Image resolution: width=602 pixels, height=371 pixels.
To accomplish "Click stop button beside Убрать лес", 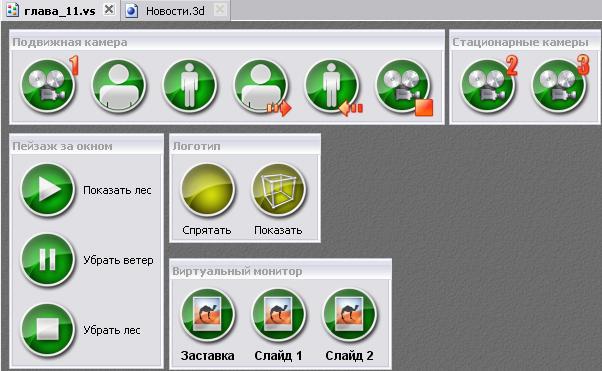I will 48,330.
